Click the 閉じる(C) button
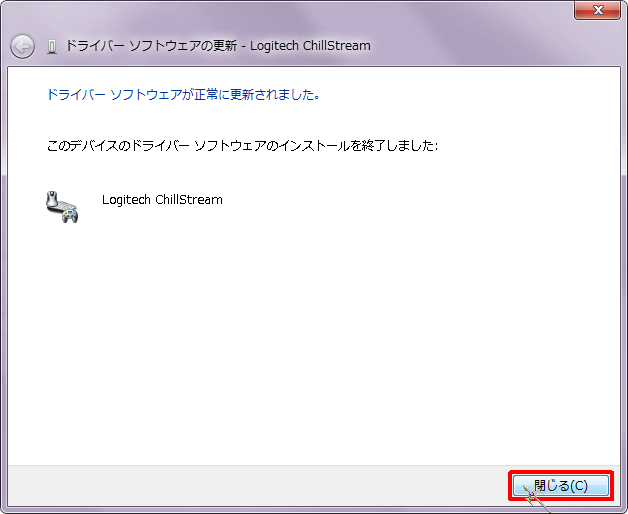The image size is (628, 514). tap(561, 486)
